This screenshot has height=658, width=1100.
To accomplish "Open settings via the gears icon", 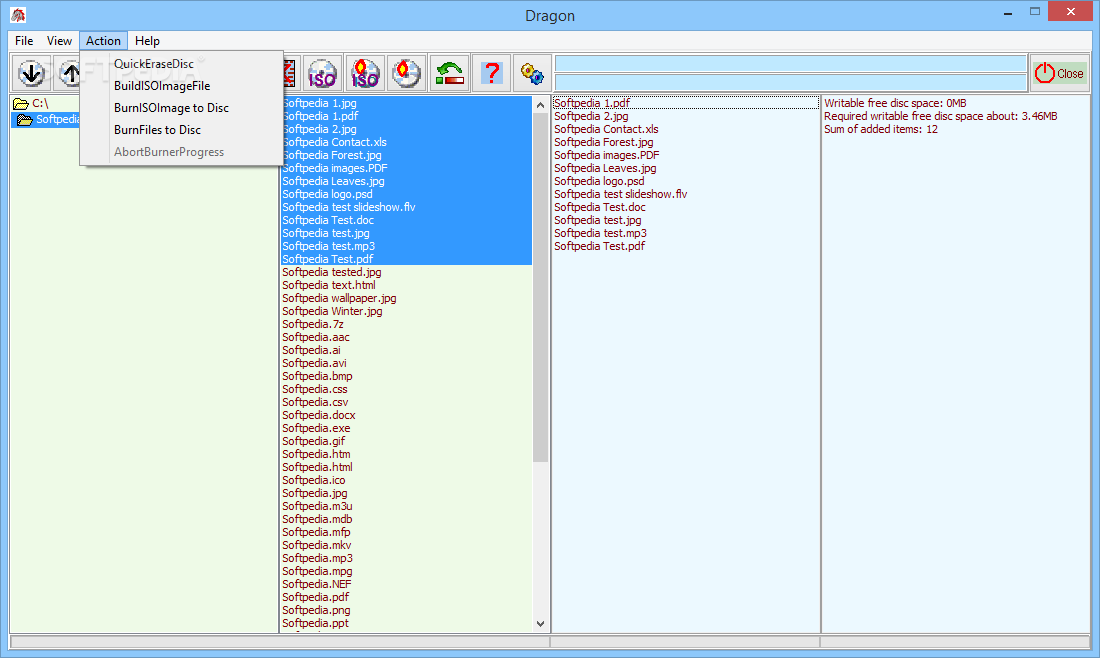I will [532, 73].
